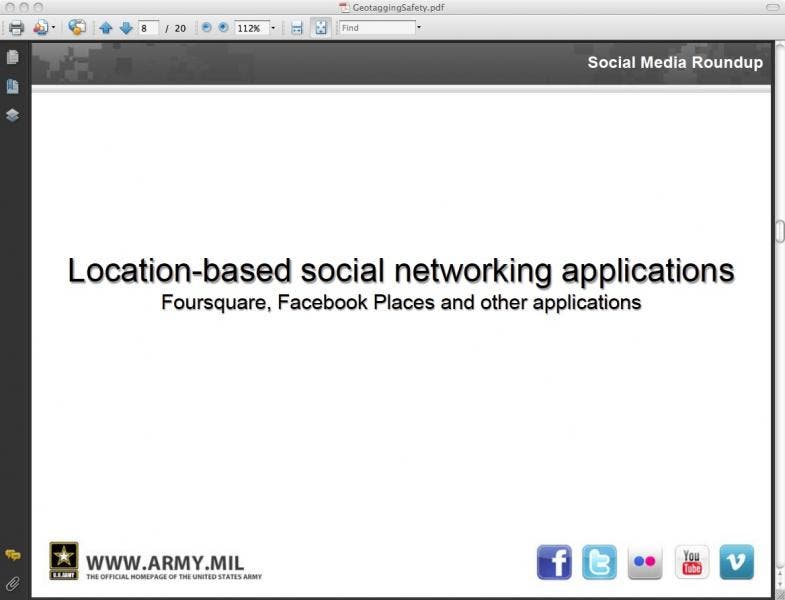Click the total pages text 20

pyautogui.click(x=180, y=29)
